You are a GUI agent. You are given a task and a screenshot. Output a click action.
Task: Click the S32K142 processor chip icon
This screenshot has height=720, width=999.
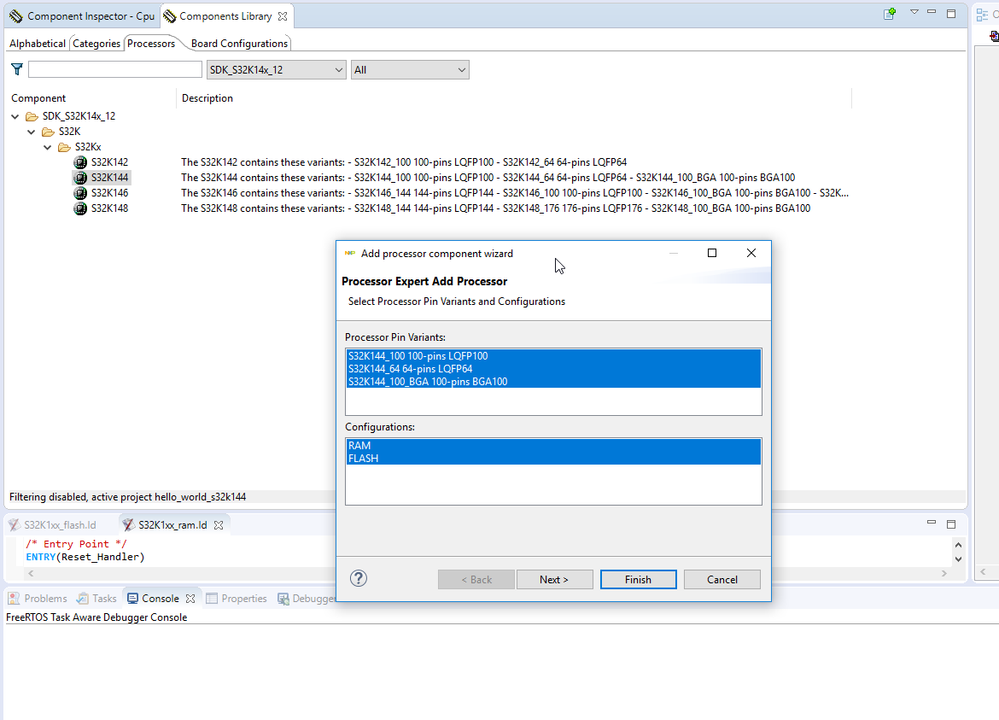coord(80,162)
